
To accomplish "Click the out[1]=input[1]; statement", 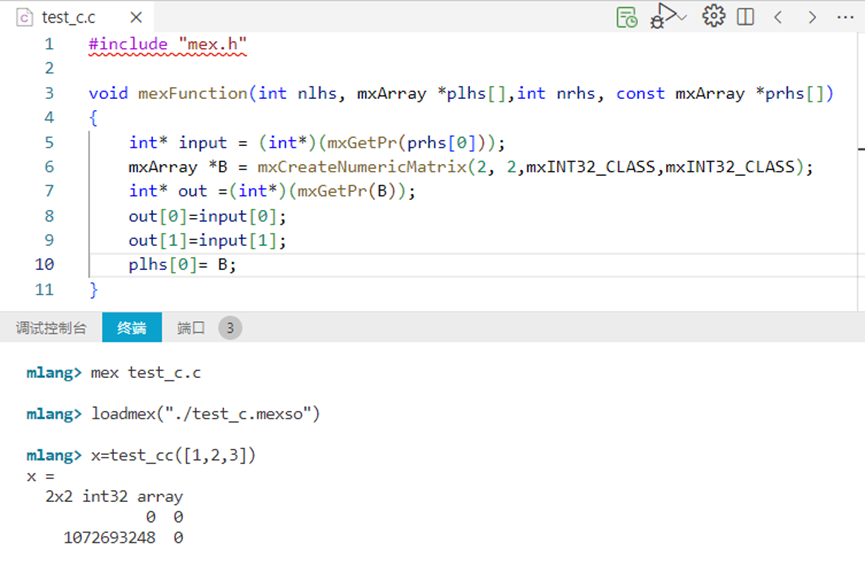I will 207,240.
